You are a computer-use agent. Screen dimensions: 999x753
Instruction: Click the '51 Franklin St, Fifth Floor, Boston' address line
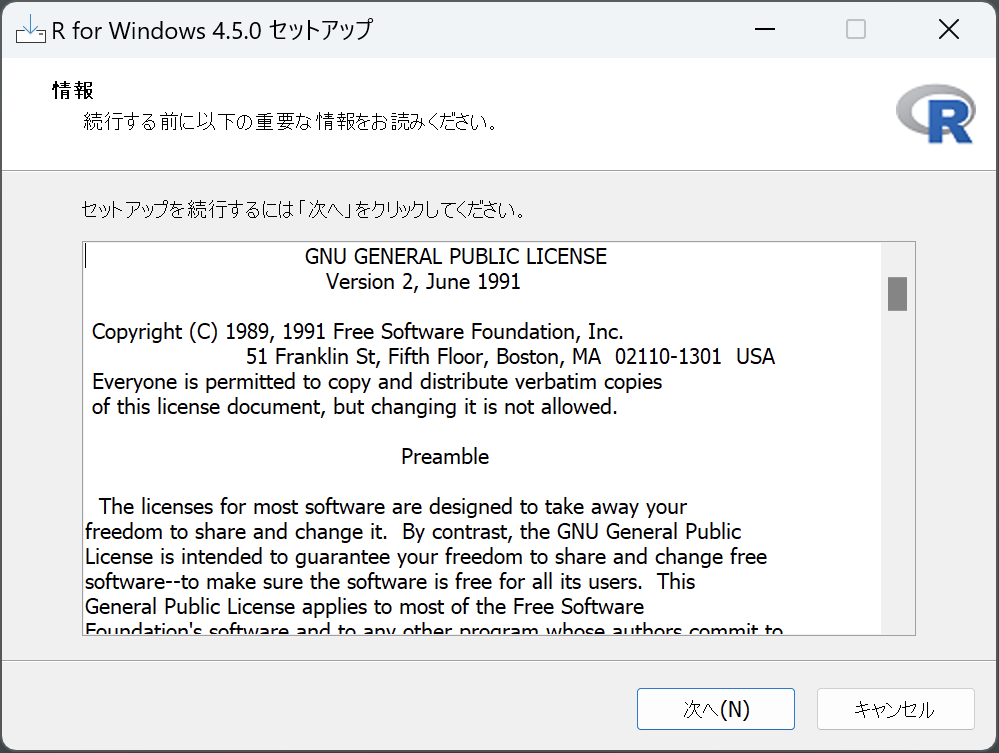pyautogui.click(x=510, y=357)
